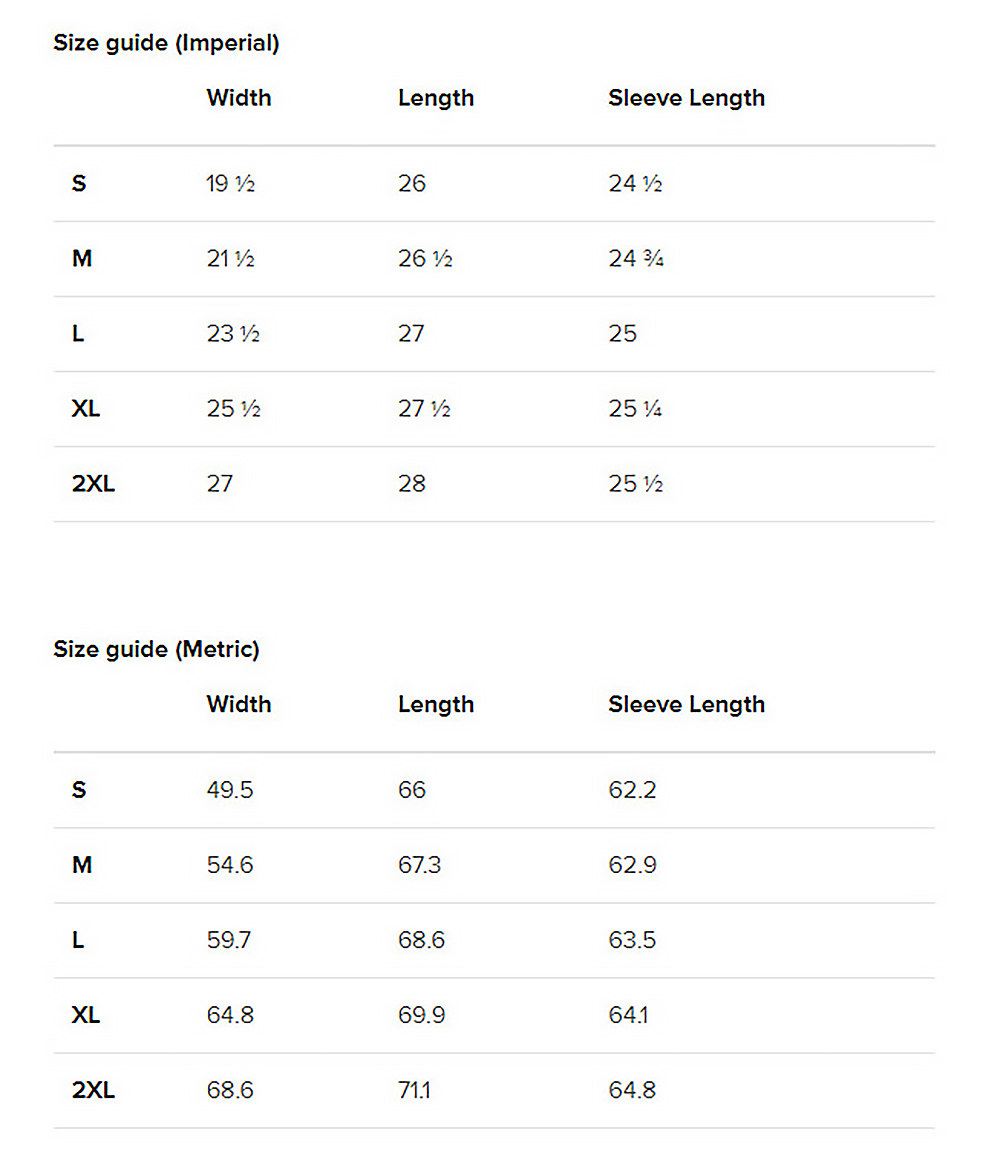Click the "Size guide (Imperial)" heading
Viewport: 1000px width, 1164px height.
166,43
